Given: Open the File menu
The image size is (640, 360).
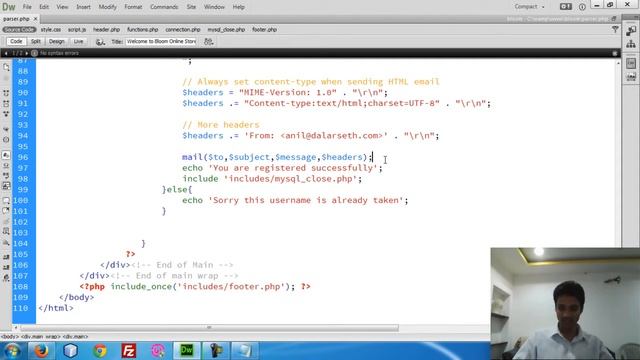Looking at the screenshot, I should pyautogui.click(x=27, y=7).
